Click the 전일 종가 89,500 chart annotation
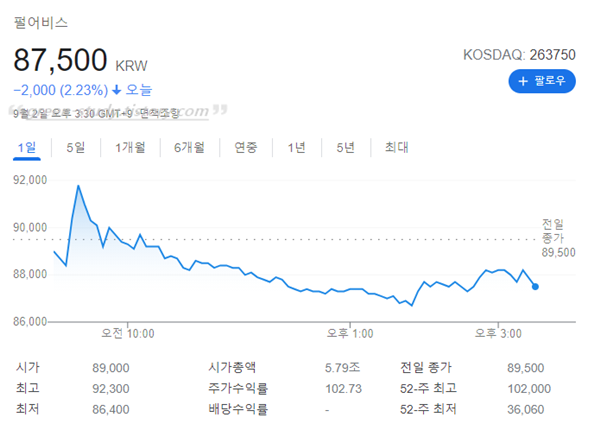 [558, 238]
